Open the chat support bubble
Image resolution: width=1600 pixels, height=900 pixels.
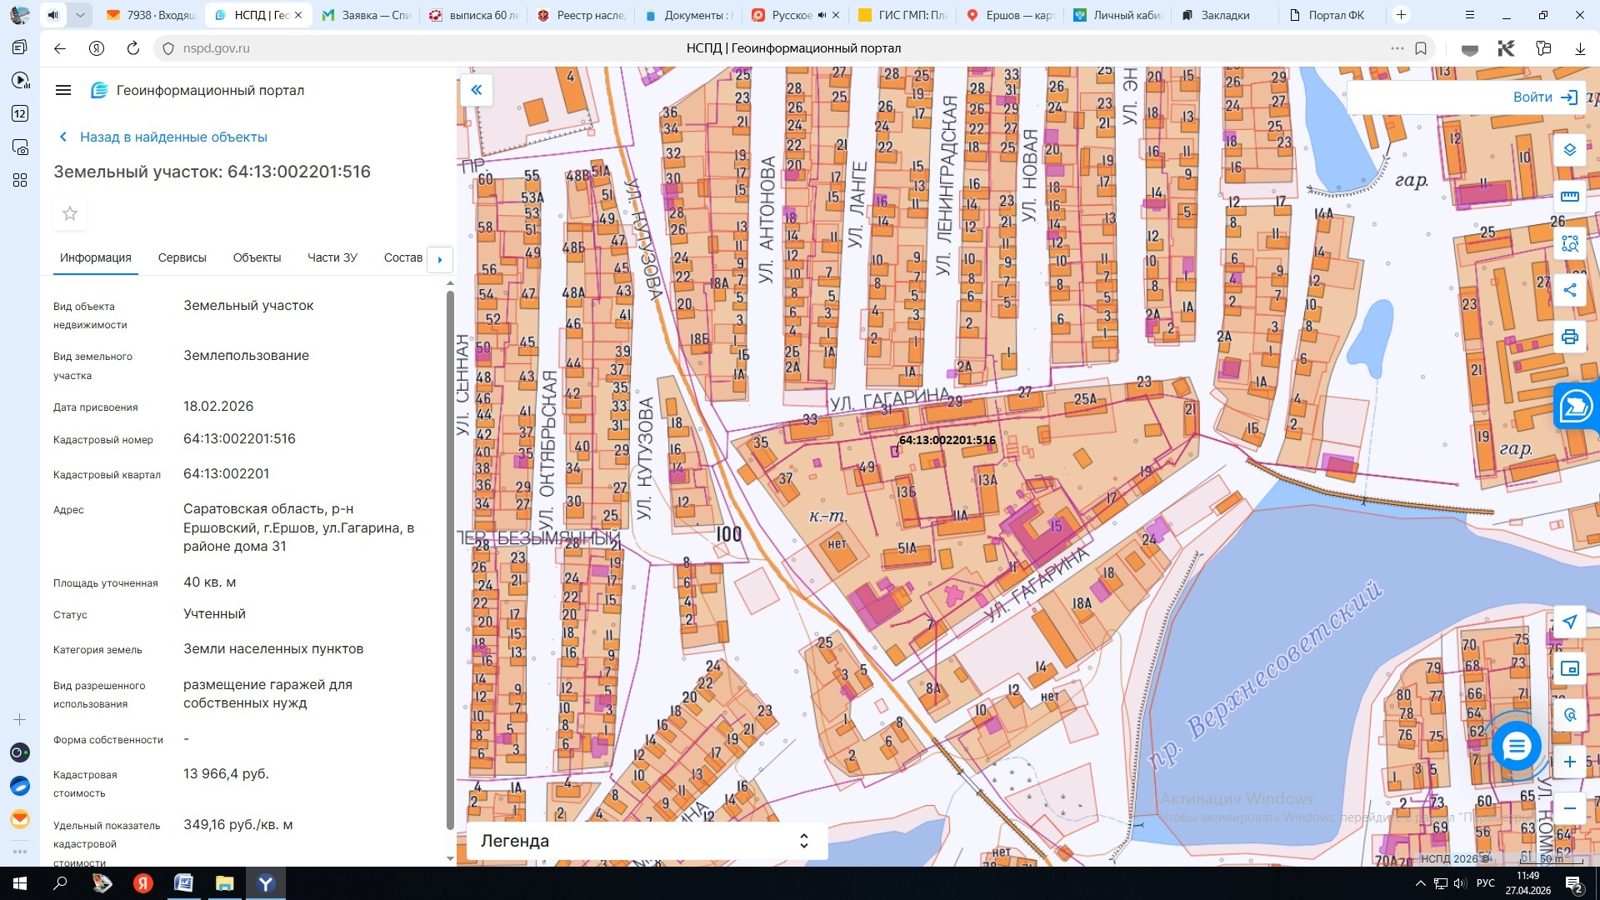[1516, 746]
